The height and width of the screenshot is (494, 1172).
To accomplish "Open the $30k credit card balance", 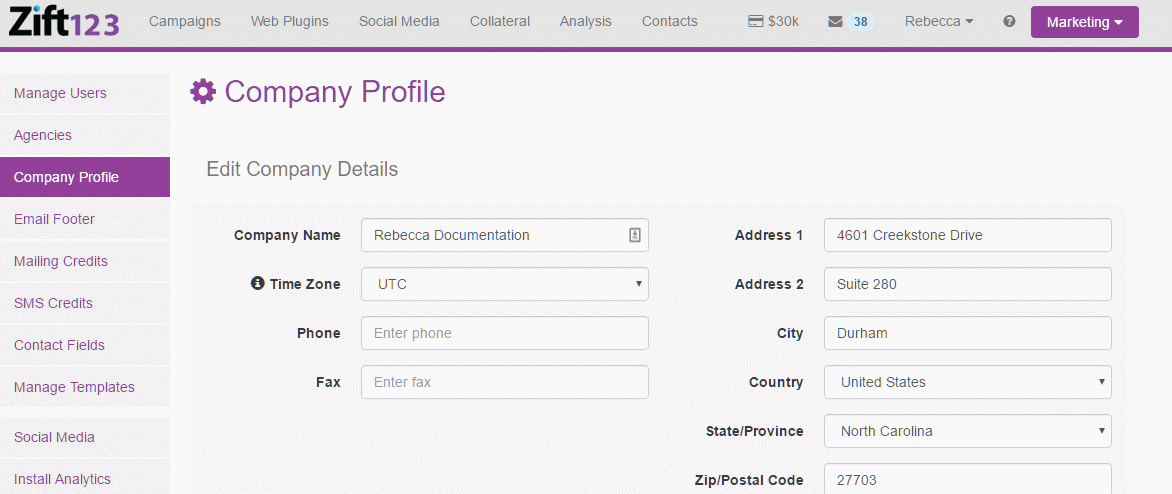I will [x=773, y=22].
